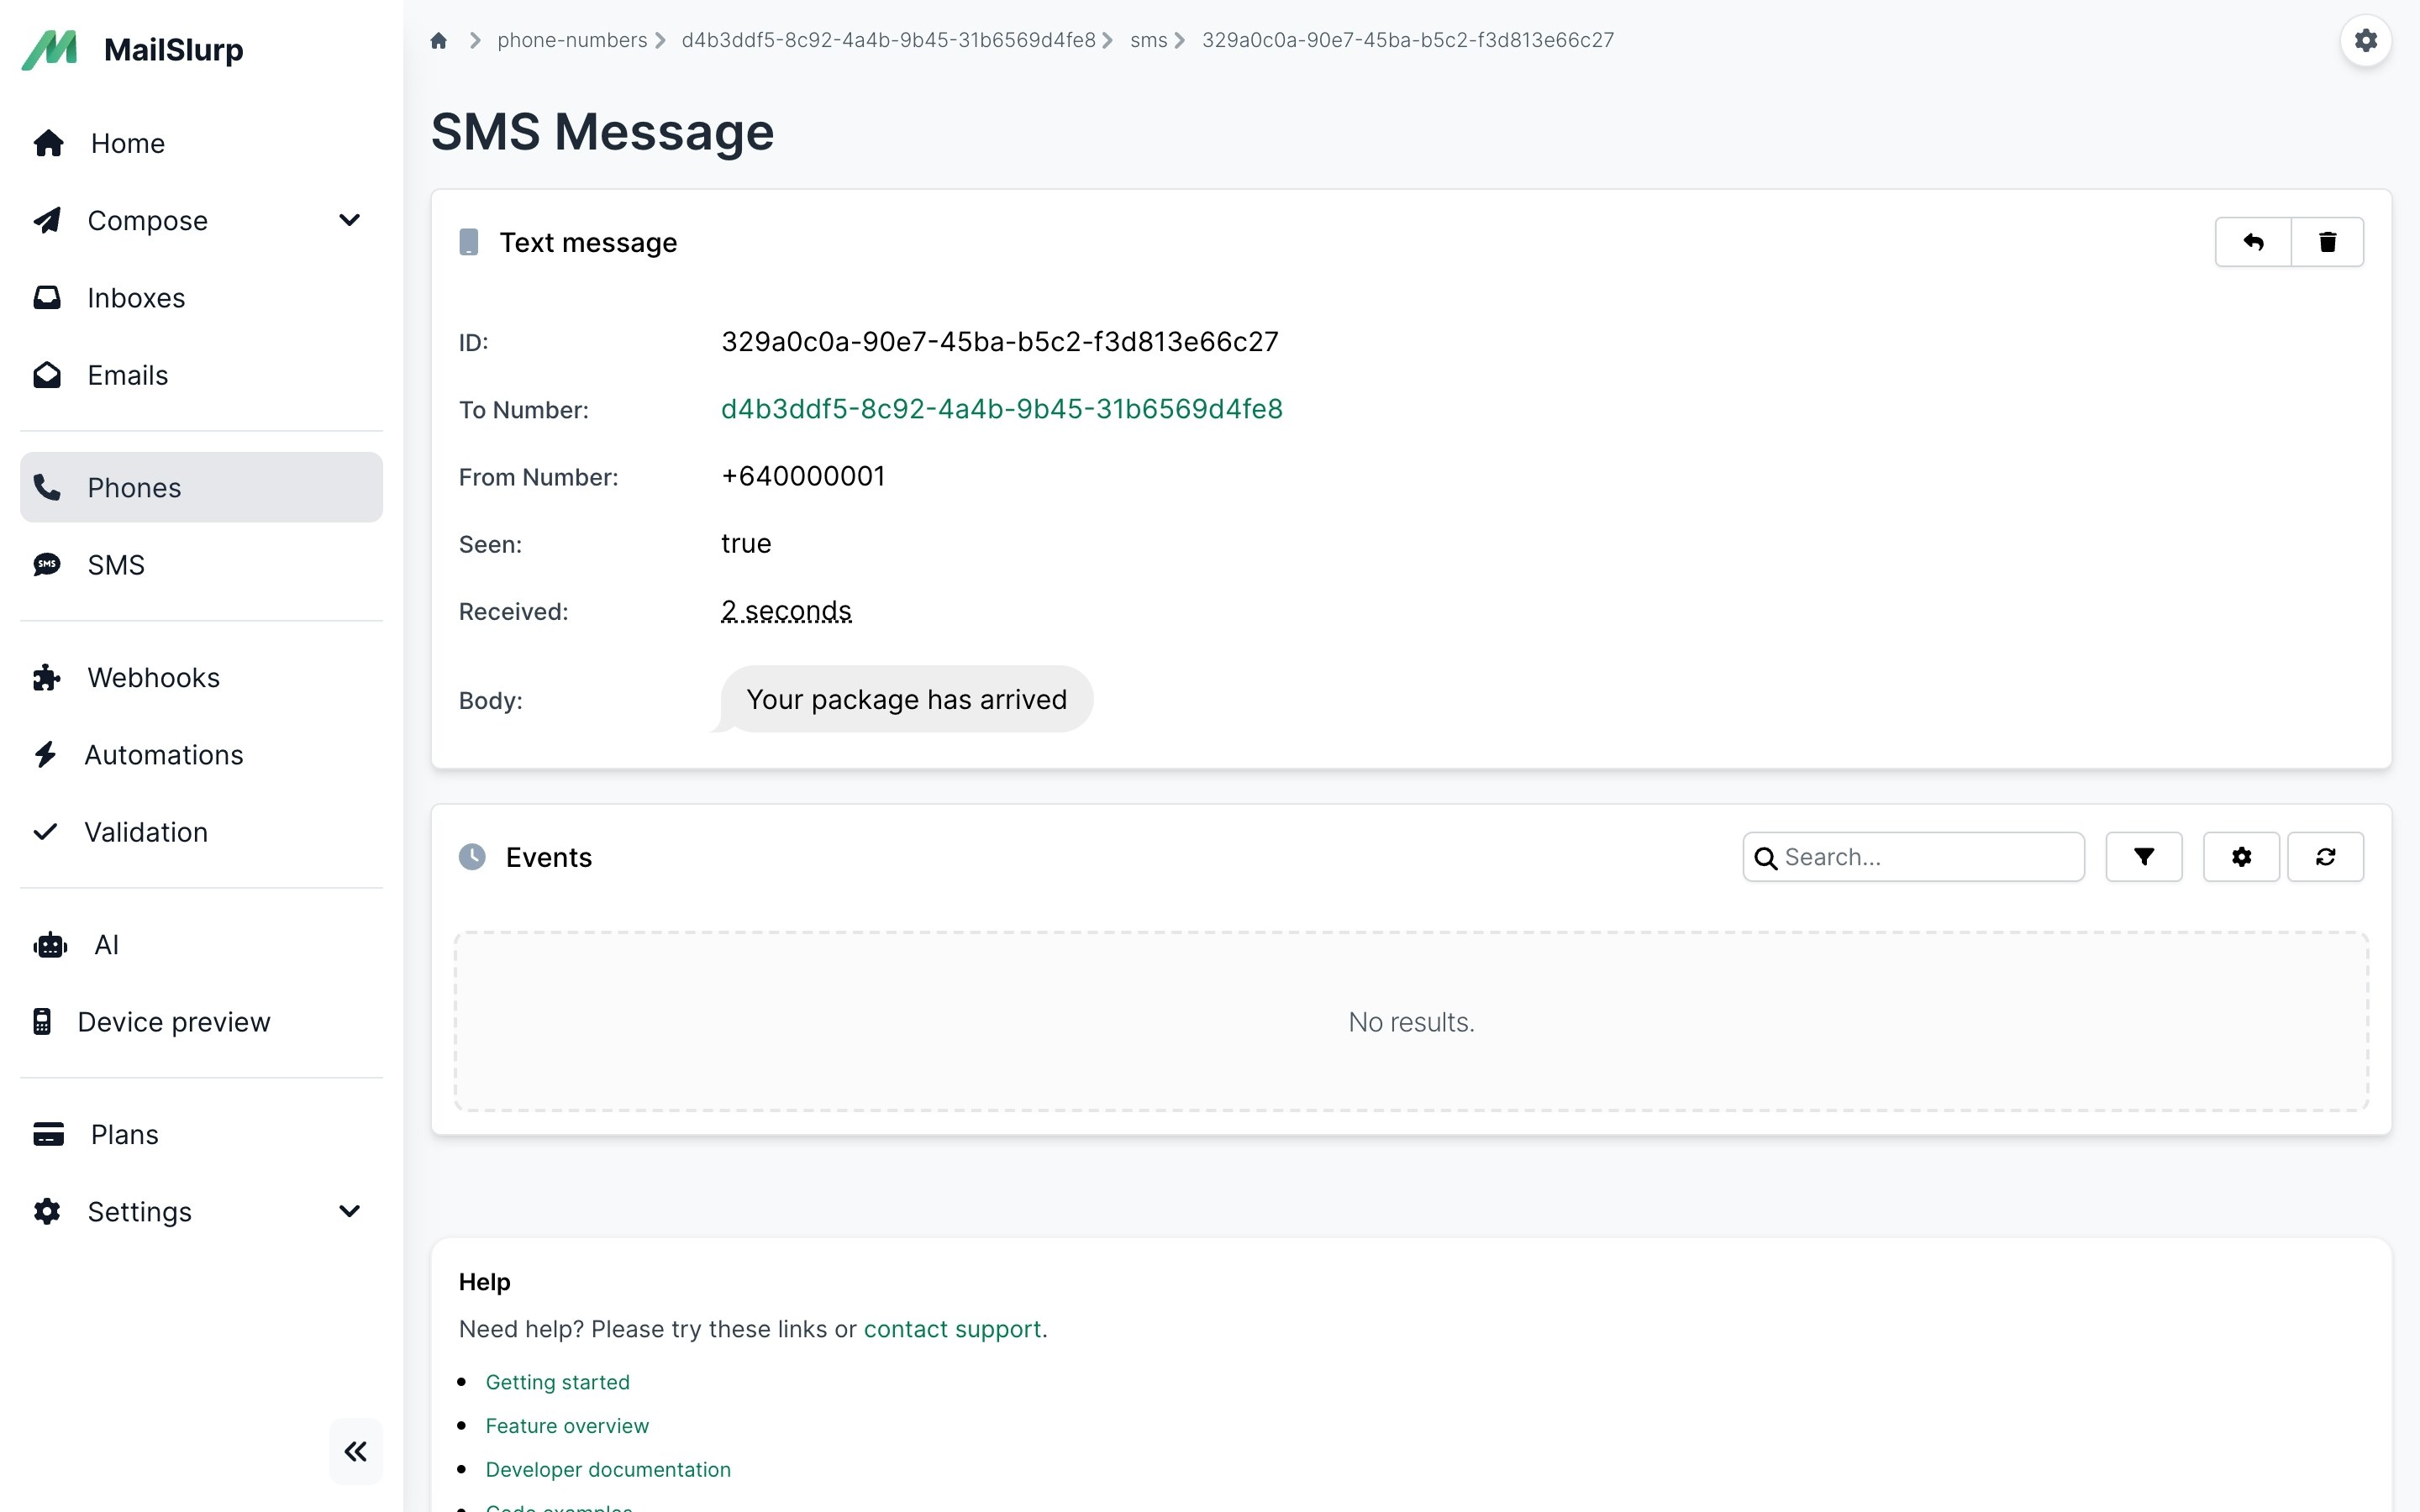Click the top-right settings gear button
Image resolution: width=2420 pixels, height=1512 pixels.
pyautogui.click(x=2365, y=41)
